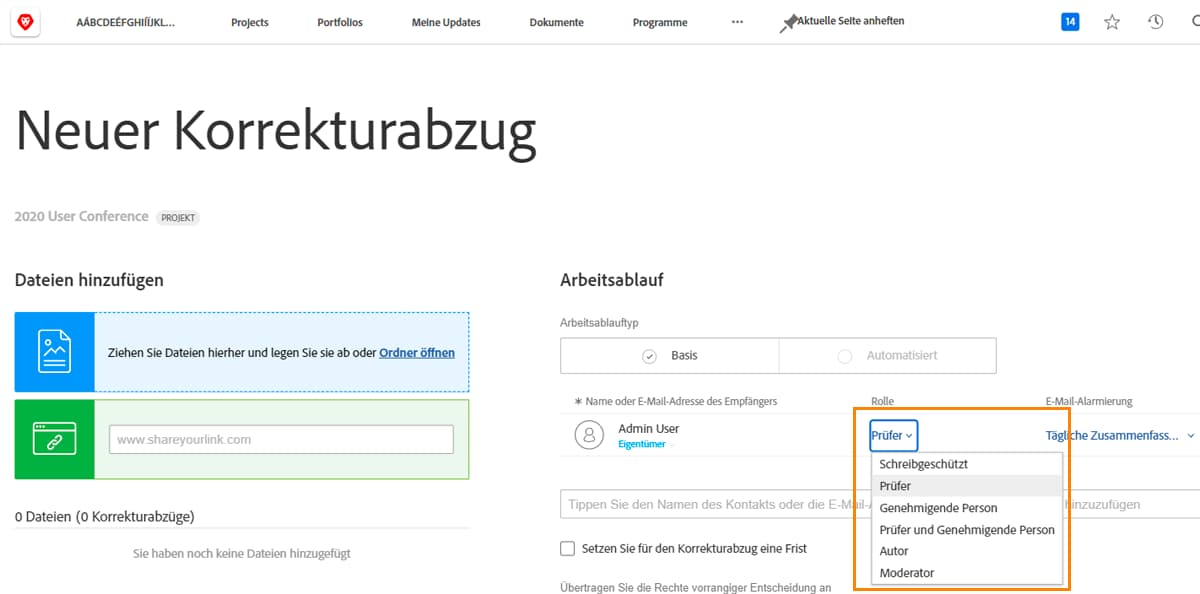Viewport: 1200px width, 594px height.
Task: Pin the current page using the pin icon
Action: (792, 19)
